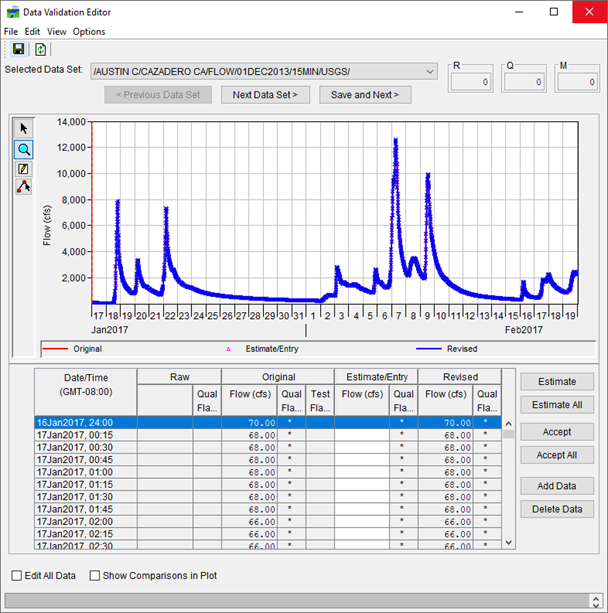
Task: Click the Next Data Set button
Action: [265, 95]
